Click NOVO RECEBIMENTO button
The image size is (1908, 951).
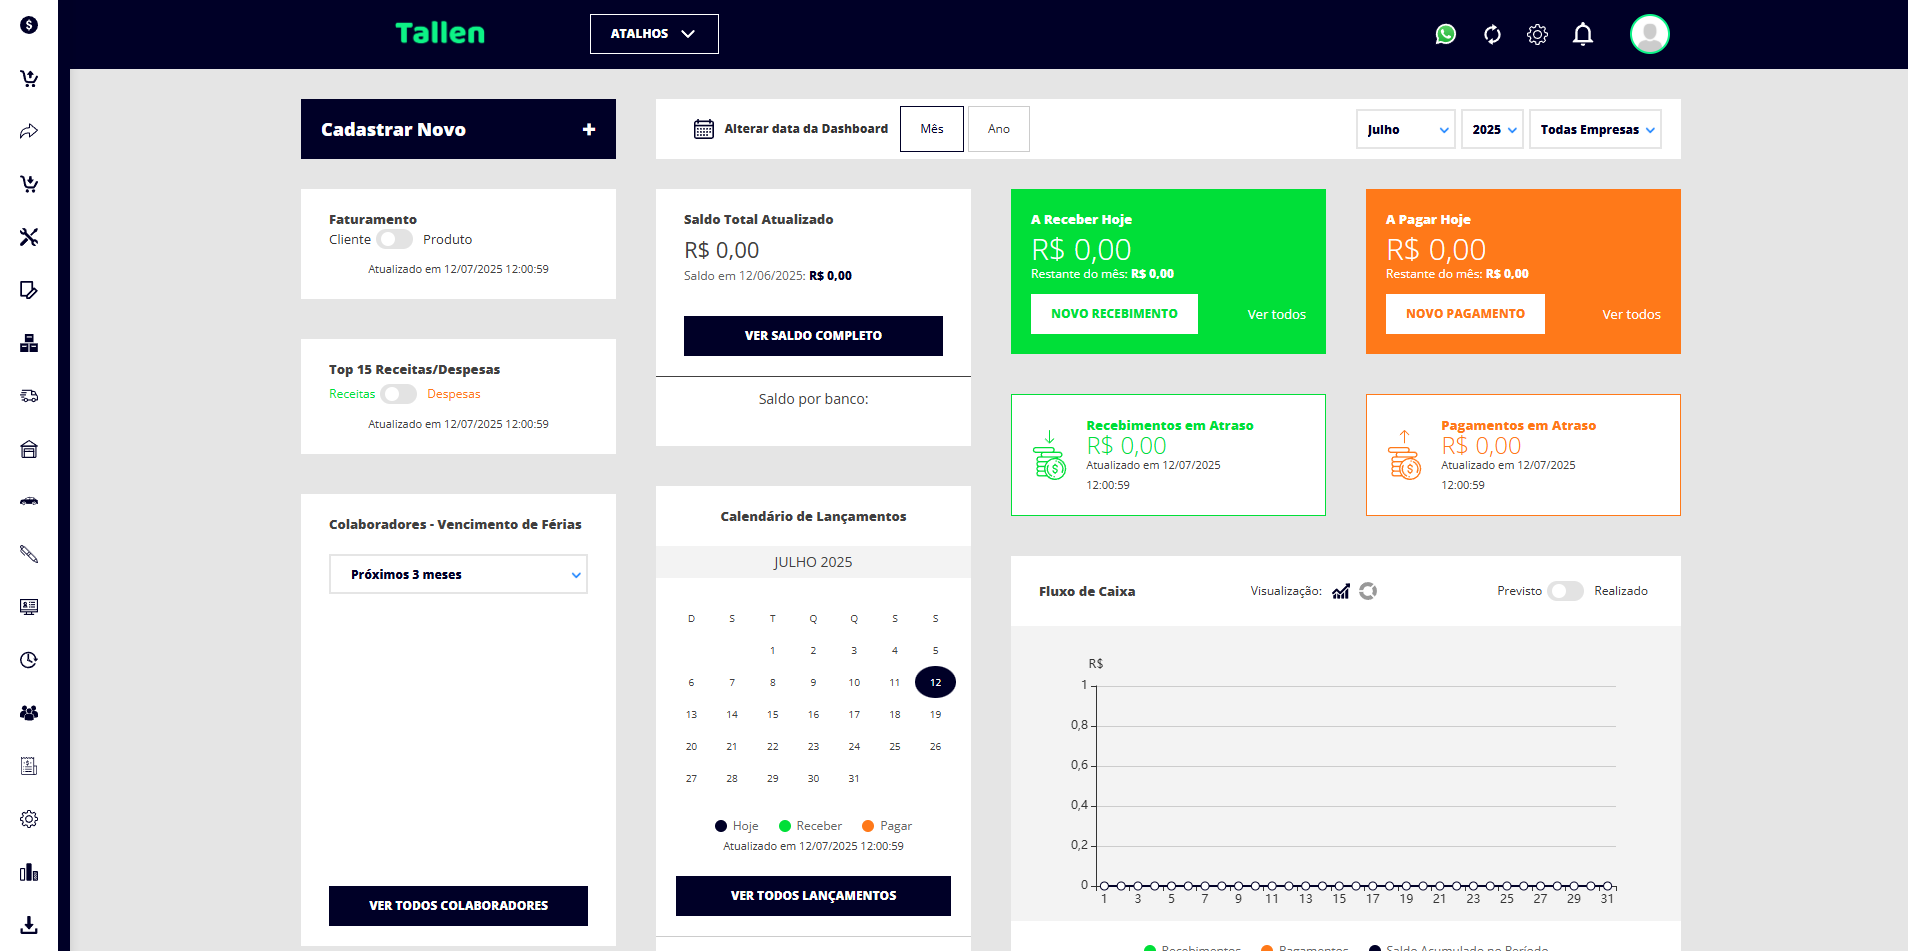pyautogui.click(x=1114, y=314)
